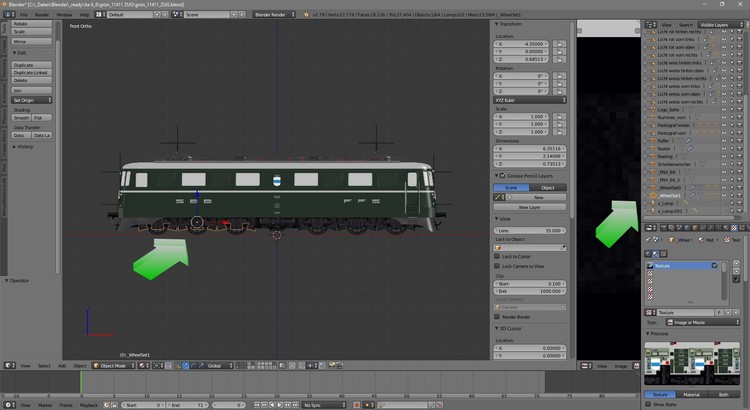750x410 pixels.
Task: Open the Render menu
Action: click(42, 15)
